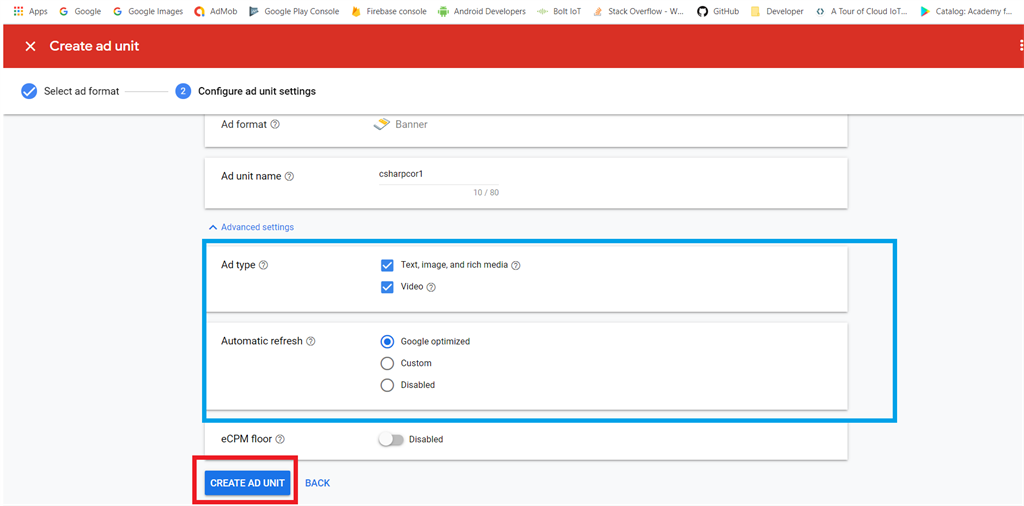
Task: Click the Automatic refresh help icon
Action: point(311,341)
